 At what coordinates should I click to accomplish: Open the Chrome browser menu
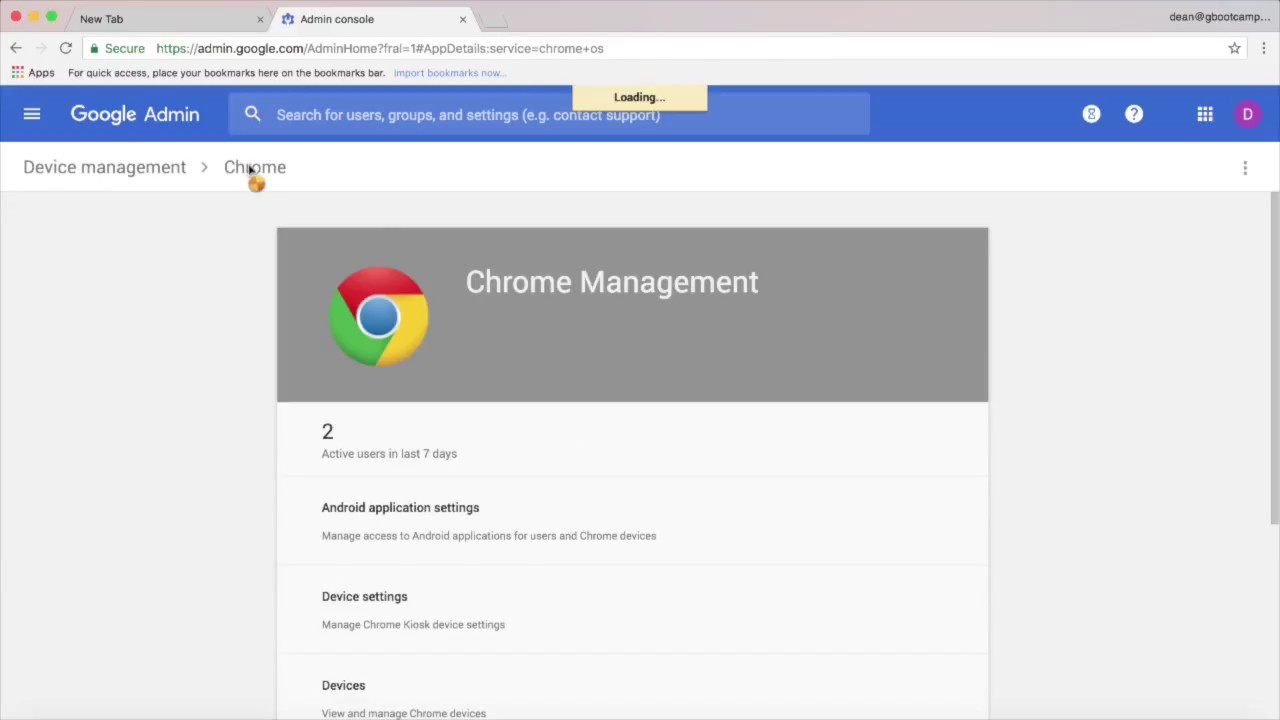(x=1264, y=48)
